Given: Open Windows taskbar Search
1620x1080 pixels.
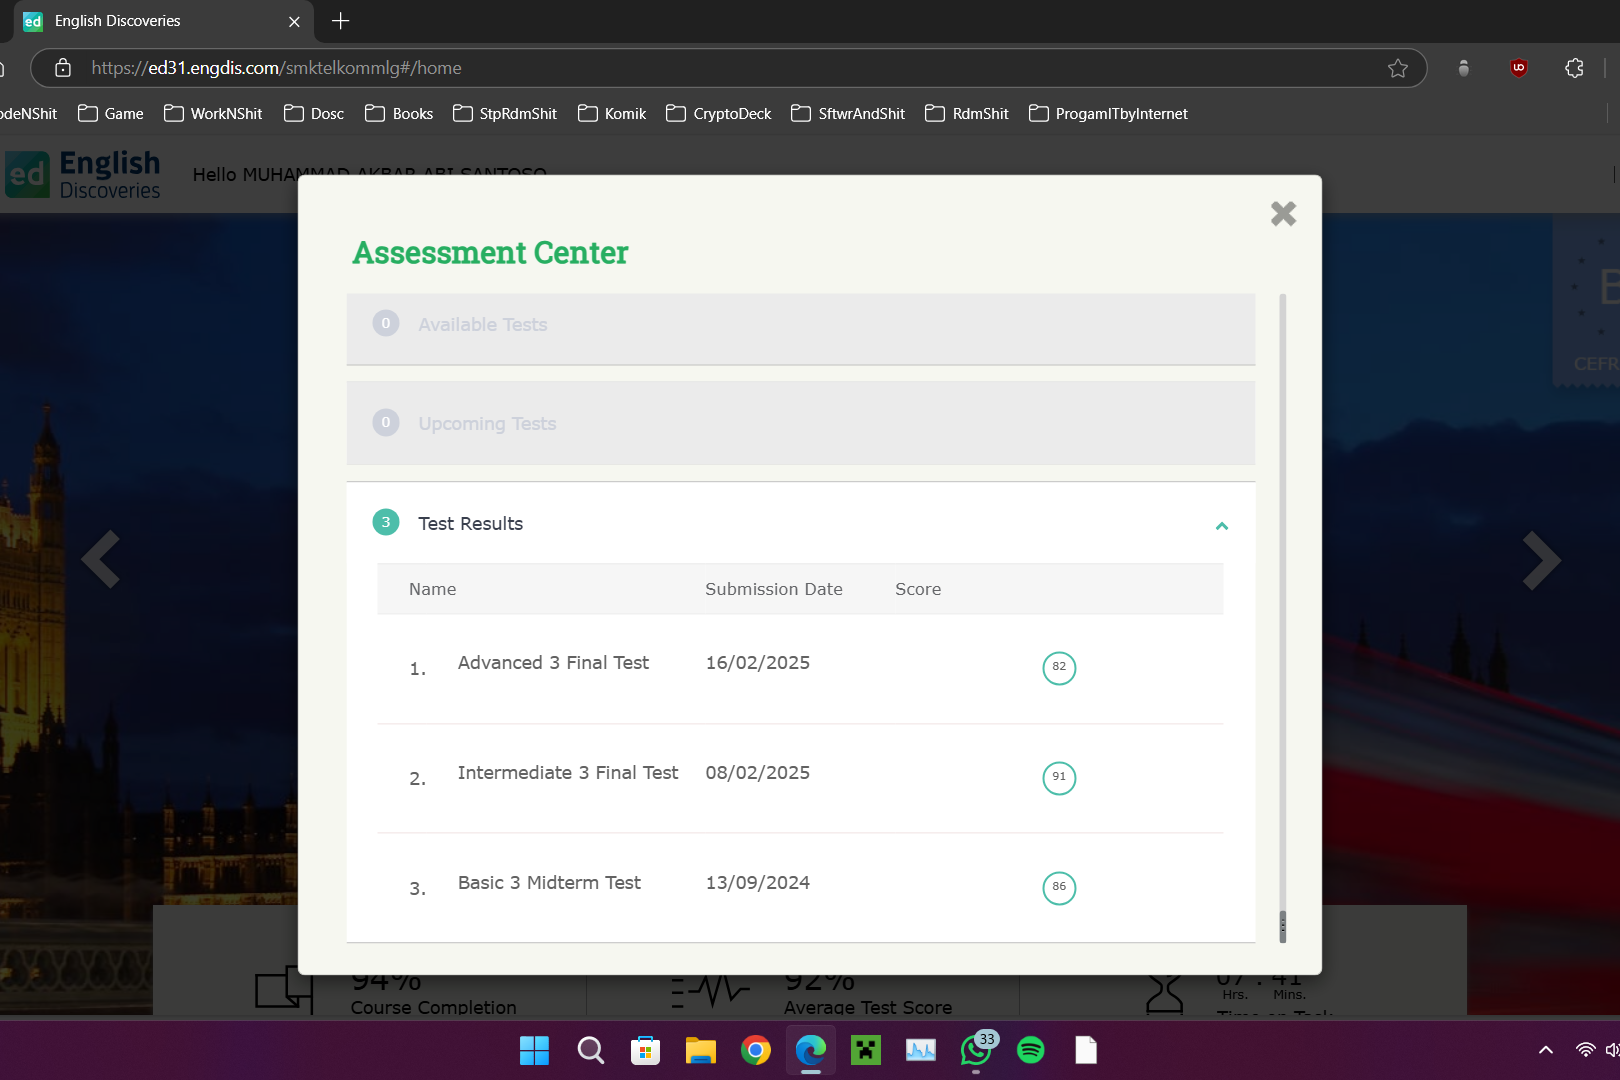Looking at the screenshot, I should pyautogui.click(x=590, y=1050).
